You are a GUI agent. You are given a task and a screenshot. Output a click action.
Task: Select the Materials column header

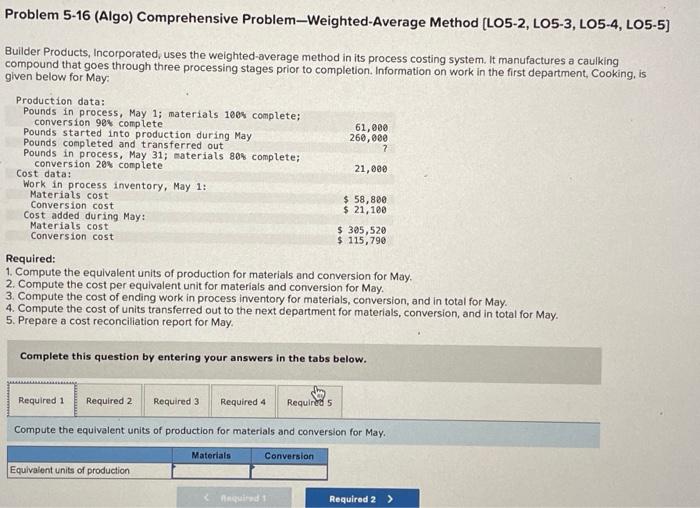[211, 455]
